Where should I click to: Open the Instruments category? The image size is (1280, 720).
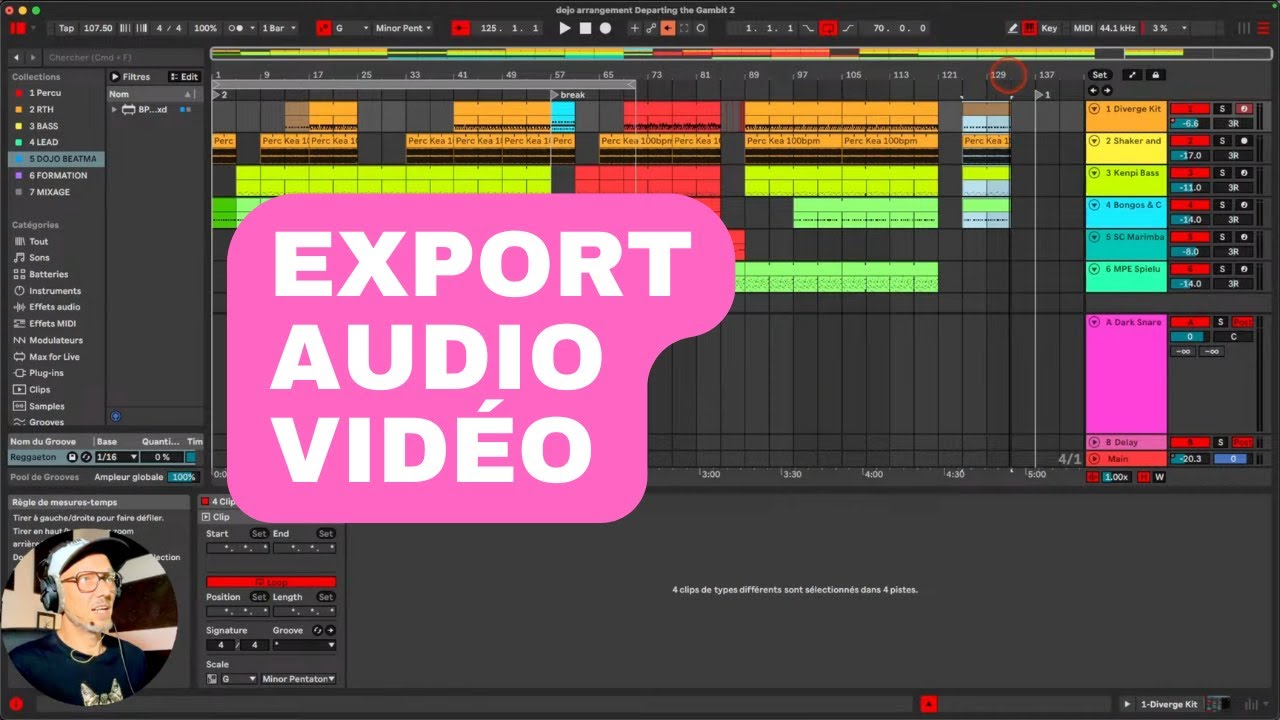point(55,291)
